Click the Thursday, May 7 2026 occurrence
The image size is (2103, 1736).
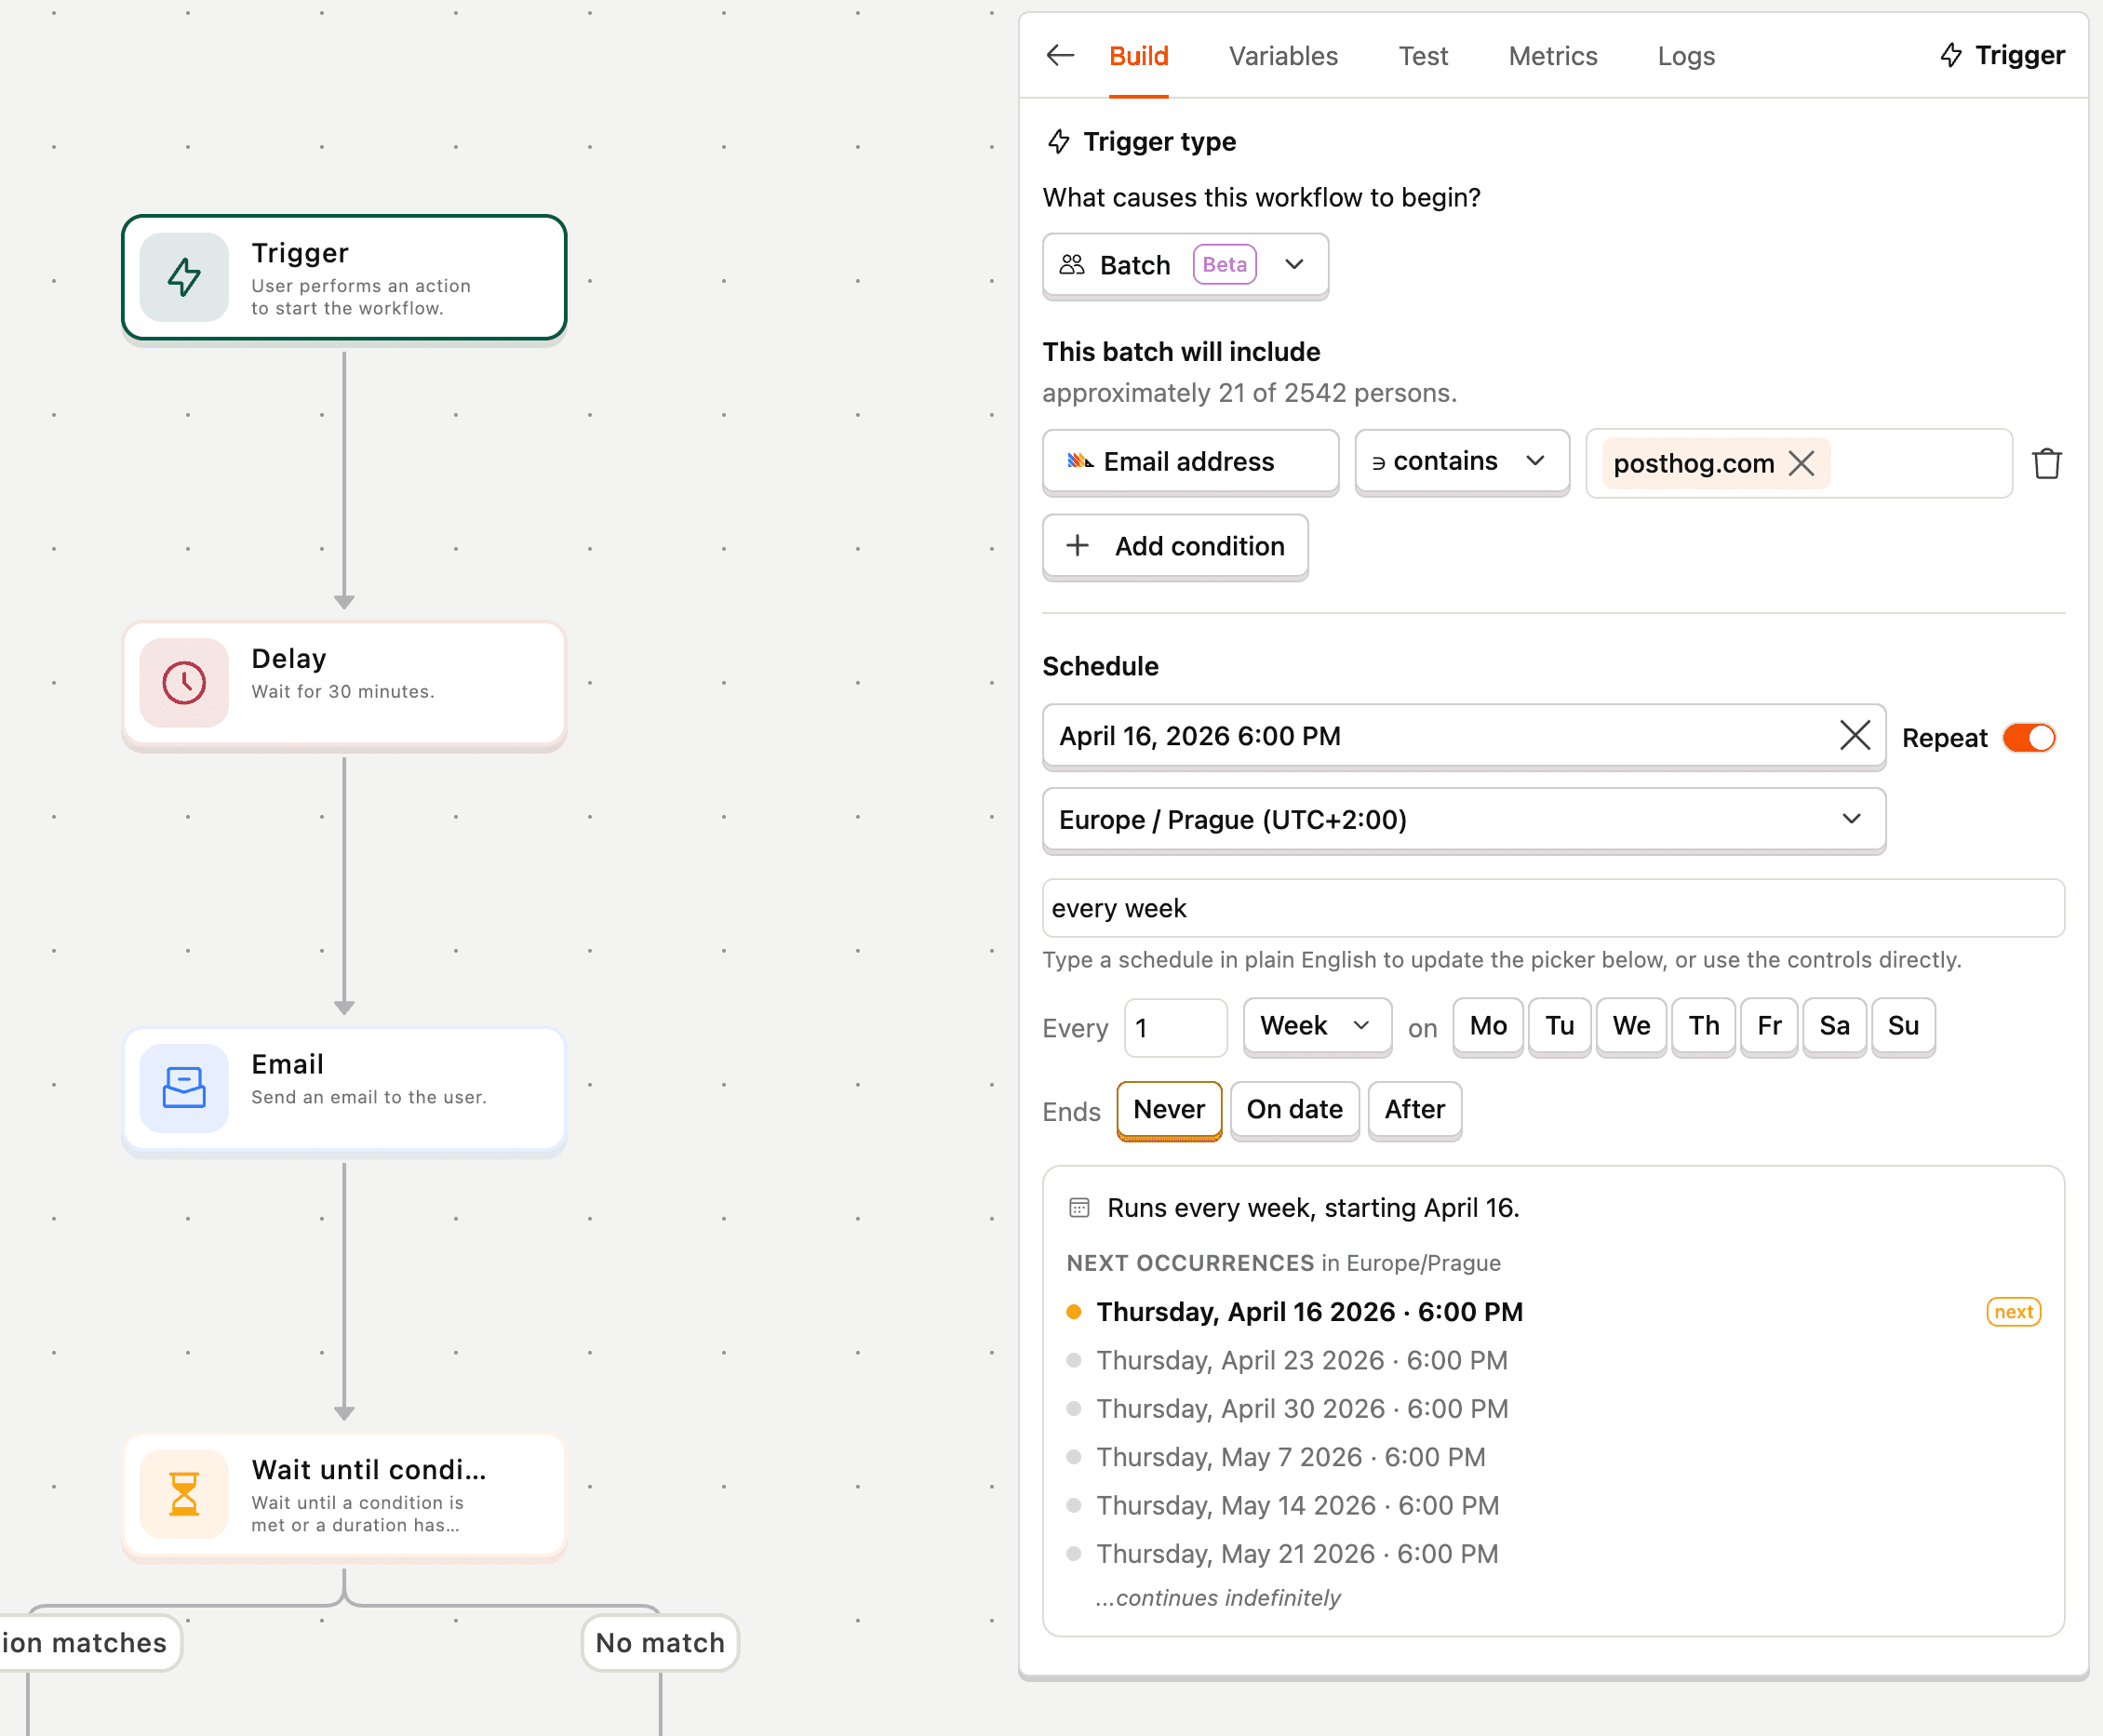(1291, 1457)
